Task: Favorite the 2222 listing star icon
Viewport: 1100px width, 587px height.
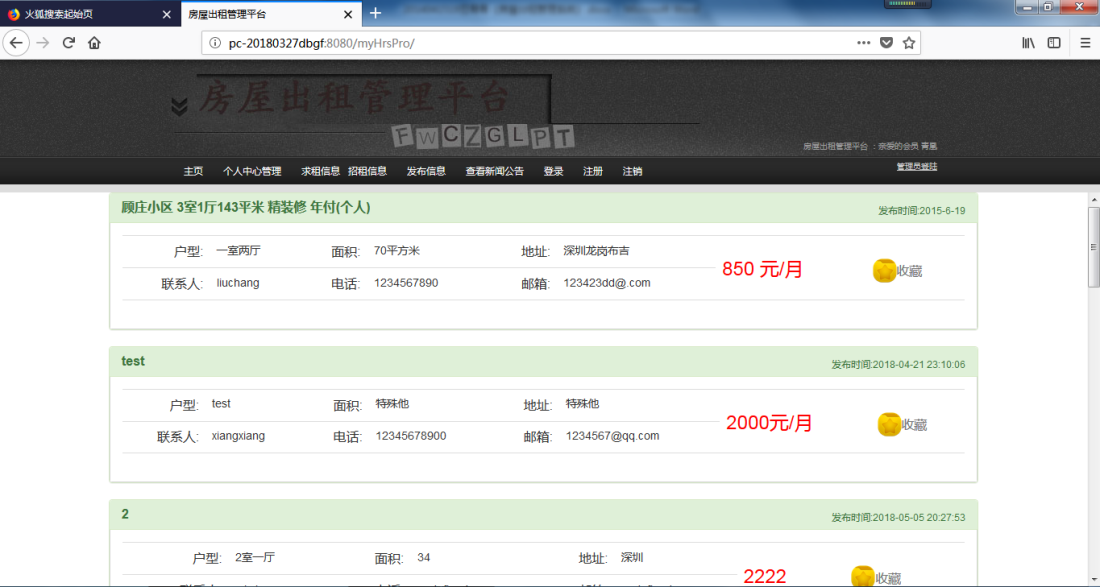Action: pos(863,577)
